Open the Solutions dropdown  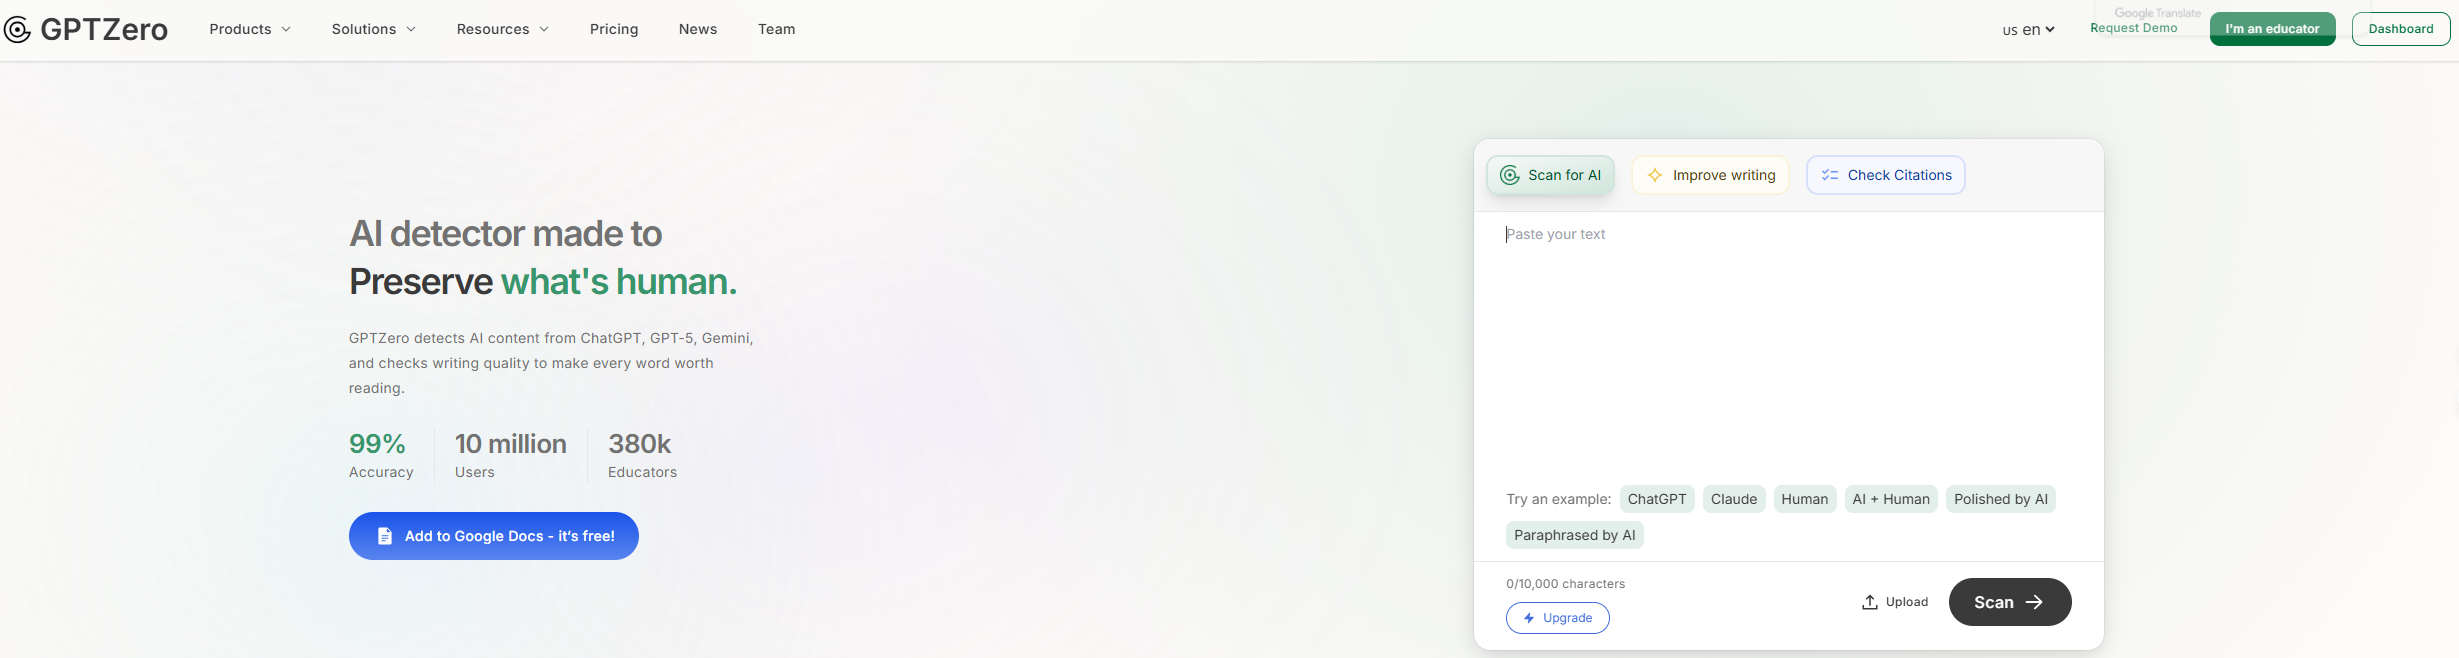373,29
